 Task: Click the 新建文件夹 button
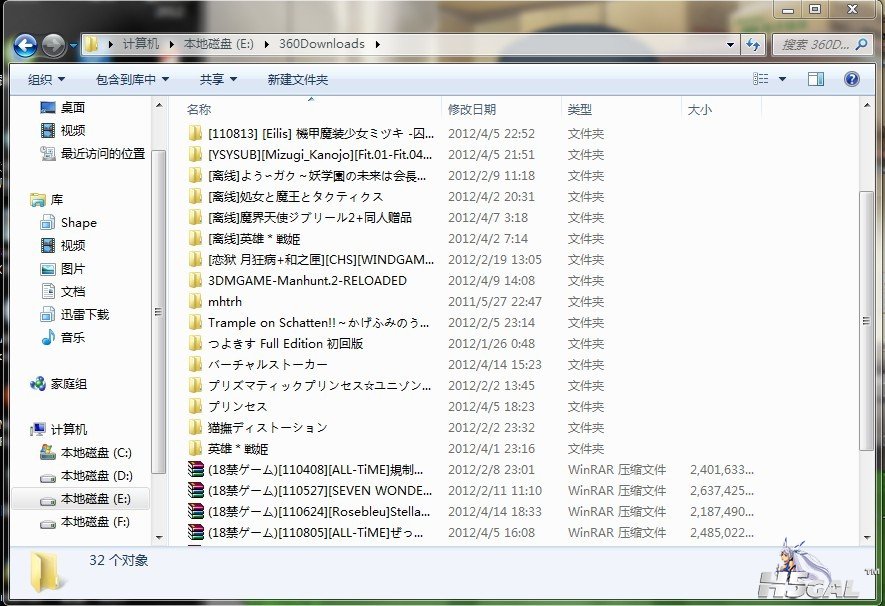297,79
